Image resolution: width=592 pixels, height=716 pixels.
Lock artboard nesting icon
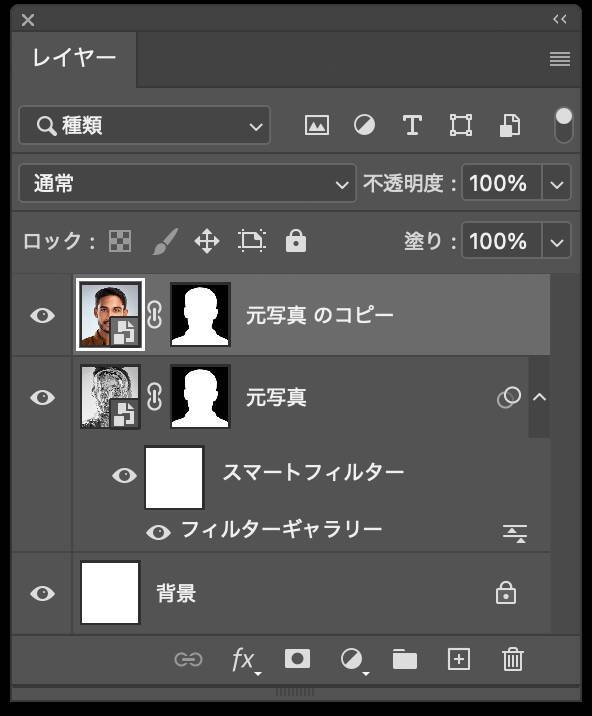[252, 240]
